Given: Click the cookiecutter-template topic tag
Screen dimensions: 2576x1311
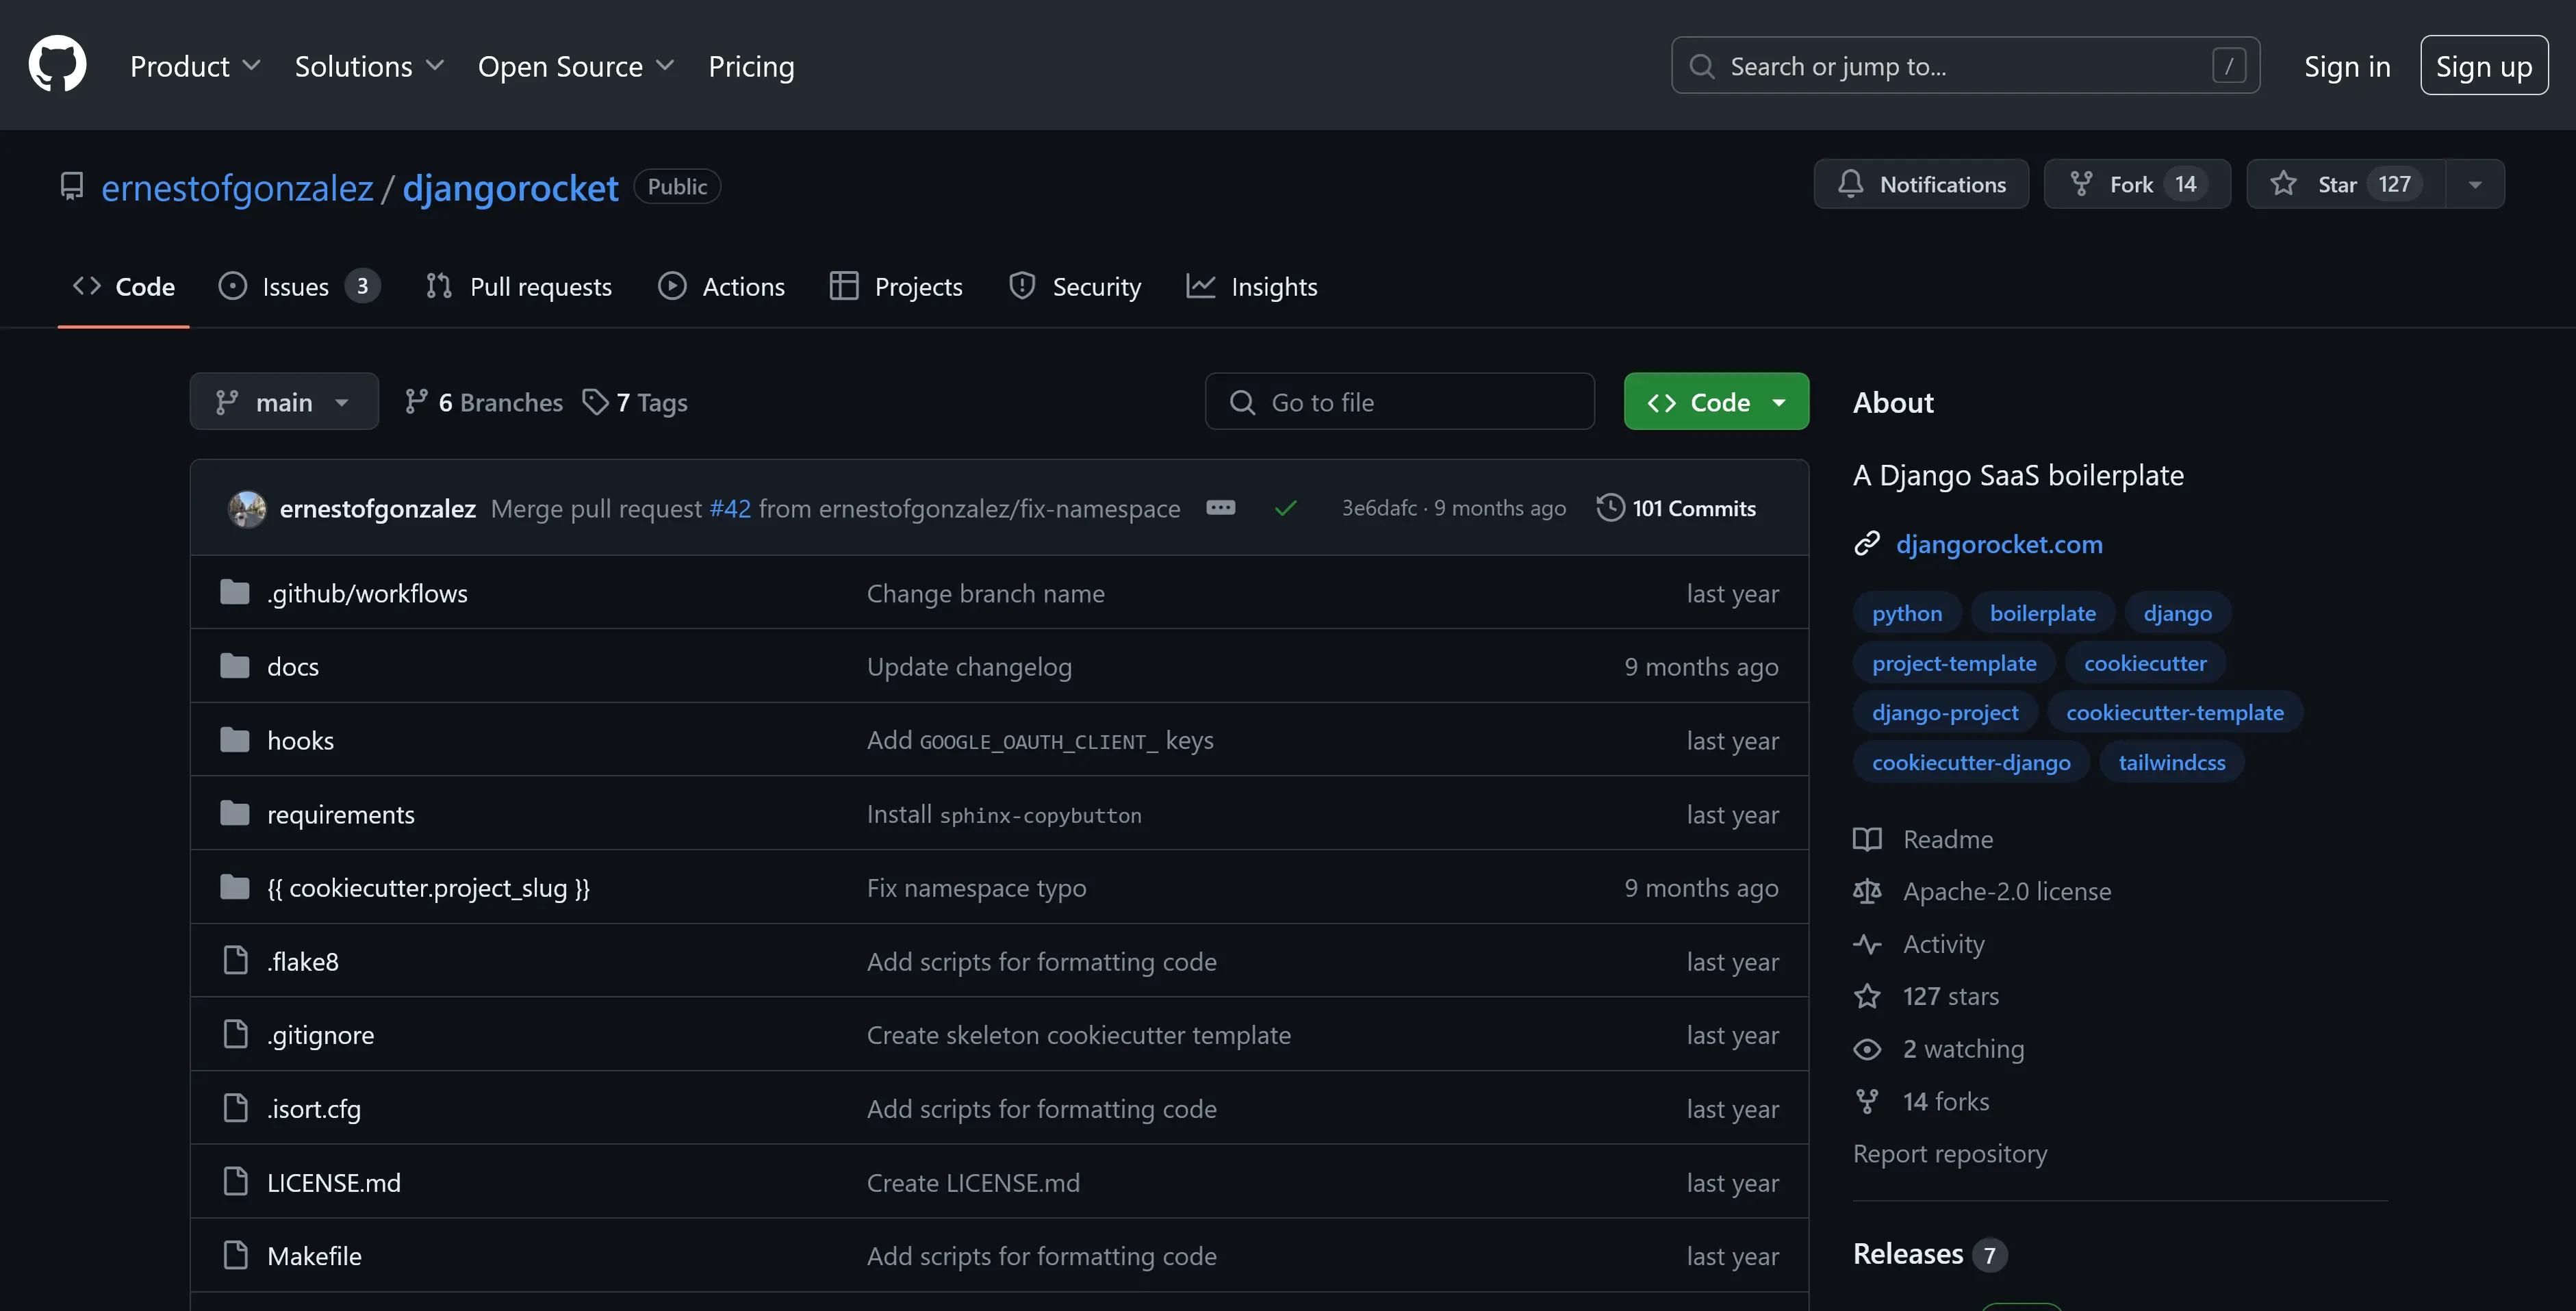Looking at the screenshot, I should tap(2174, 712).
